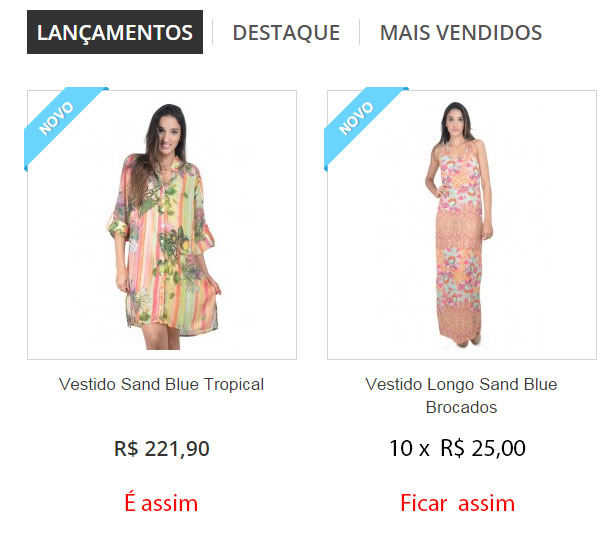Click the NOVO ribbon on the Tropical dress
Viewport: 612px width, 550px height.
tap(57, 118)
